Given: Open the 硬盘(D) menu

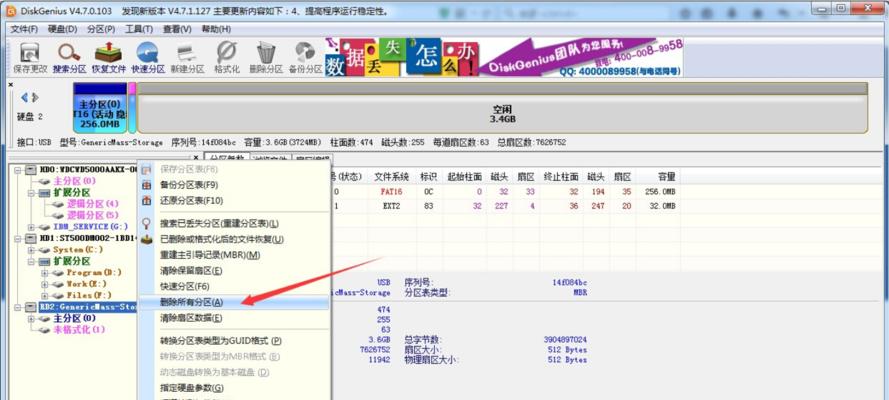Looking at the screenshot, I should 62,29.
